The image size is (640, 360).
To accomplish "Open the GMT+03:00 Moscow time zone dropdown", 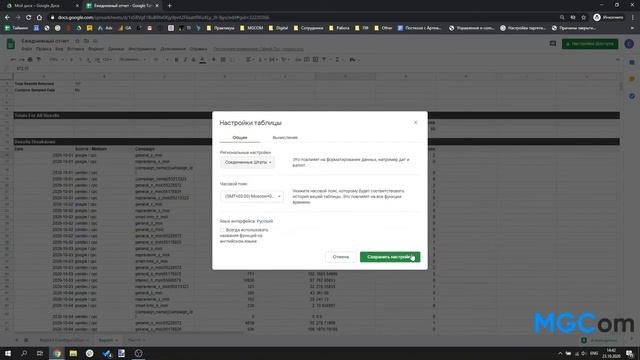I will pyautogui.click(x=252, y=196).
